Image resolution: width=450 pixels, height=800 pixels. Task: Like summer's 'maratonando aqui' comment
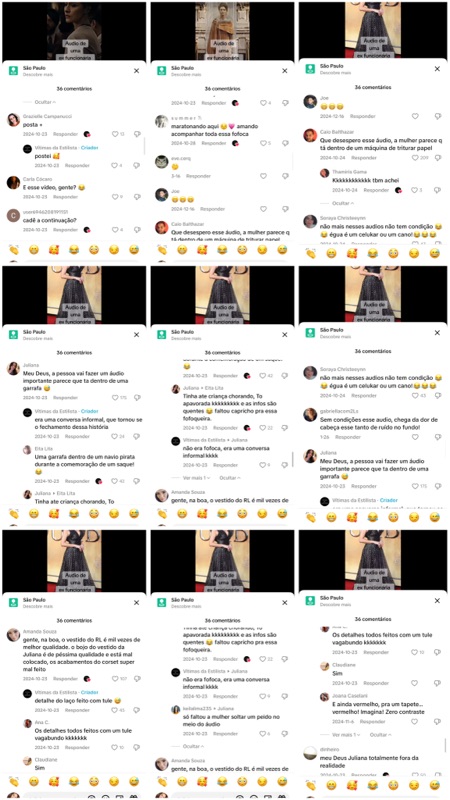[263, 143]
